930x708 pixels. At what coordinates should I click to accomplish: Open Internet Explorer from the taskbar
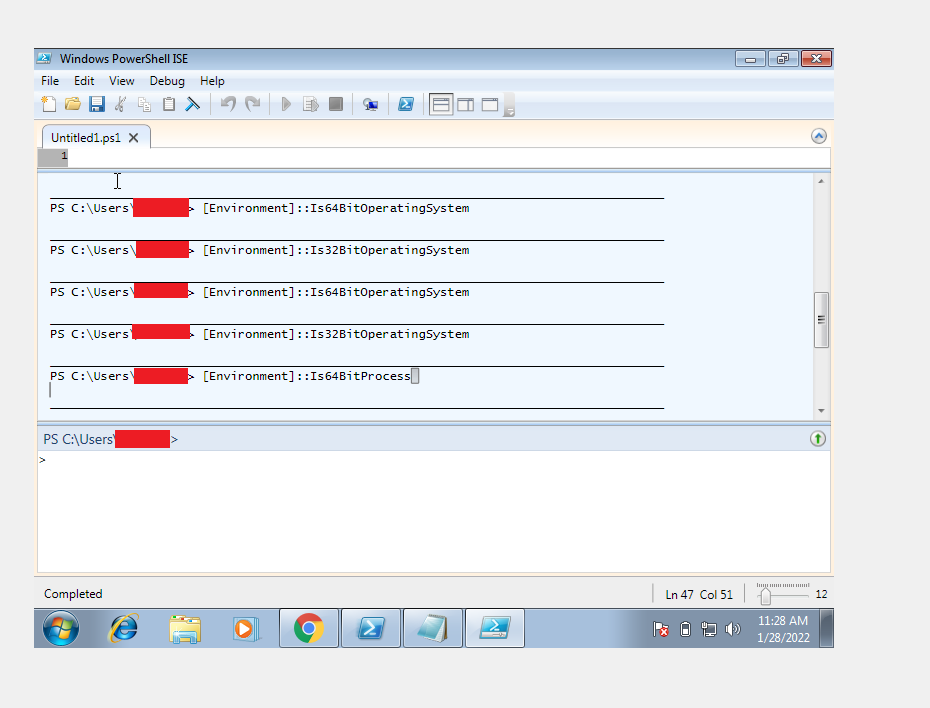pos(123,629)
